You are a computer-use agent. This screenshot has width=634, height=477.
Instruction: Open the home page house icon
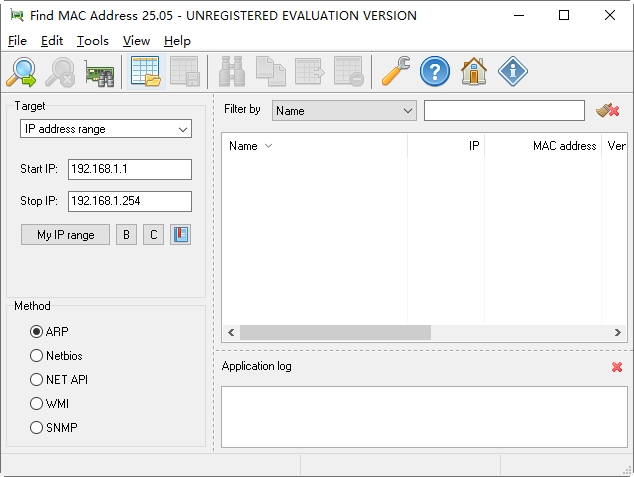pos(473,72)
